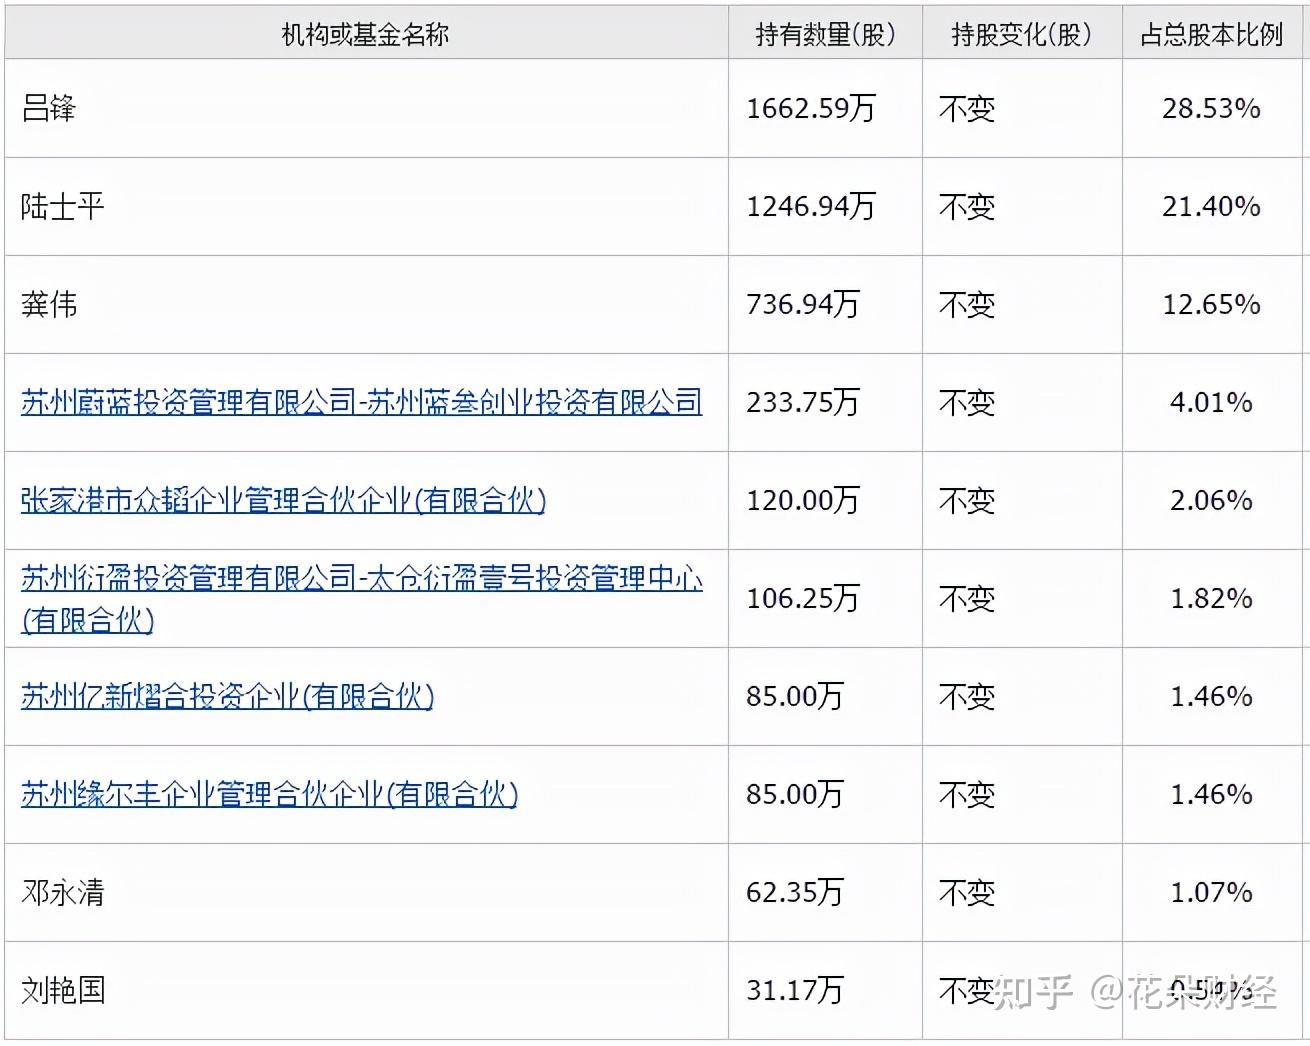The width and height of the screenshot is (1310, 1046).
Task: Open link for 苏州蔚蓝投资管理有限公司-苏州蓝叁创业投资有限公司
Action: 360,401
